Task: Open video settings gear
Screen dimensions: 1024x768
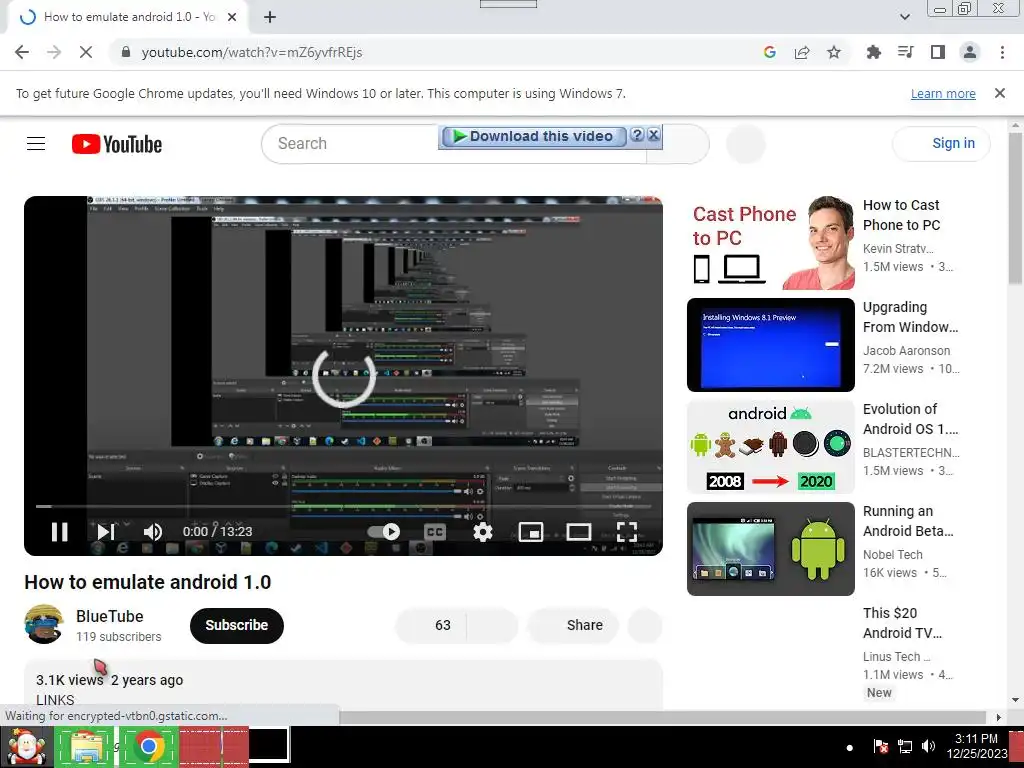Action: coord(483,532)
